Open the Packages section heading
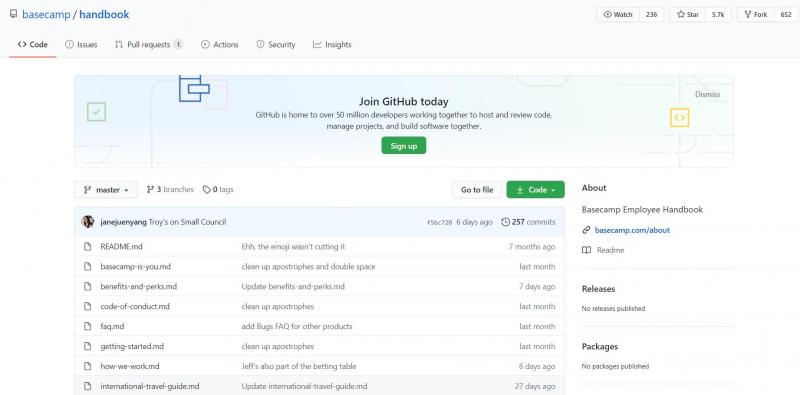The width and height of the screenshot is (800, 395). [x=599, y=347]
